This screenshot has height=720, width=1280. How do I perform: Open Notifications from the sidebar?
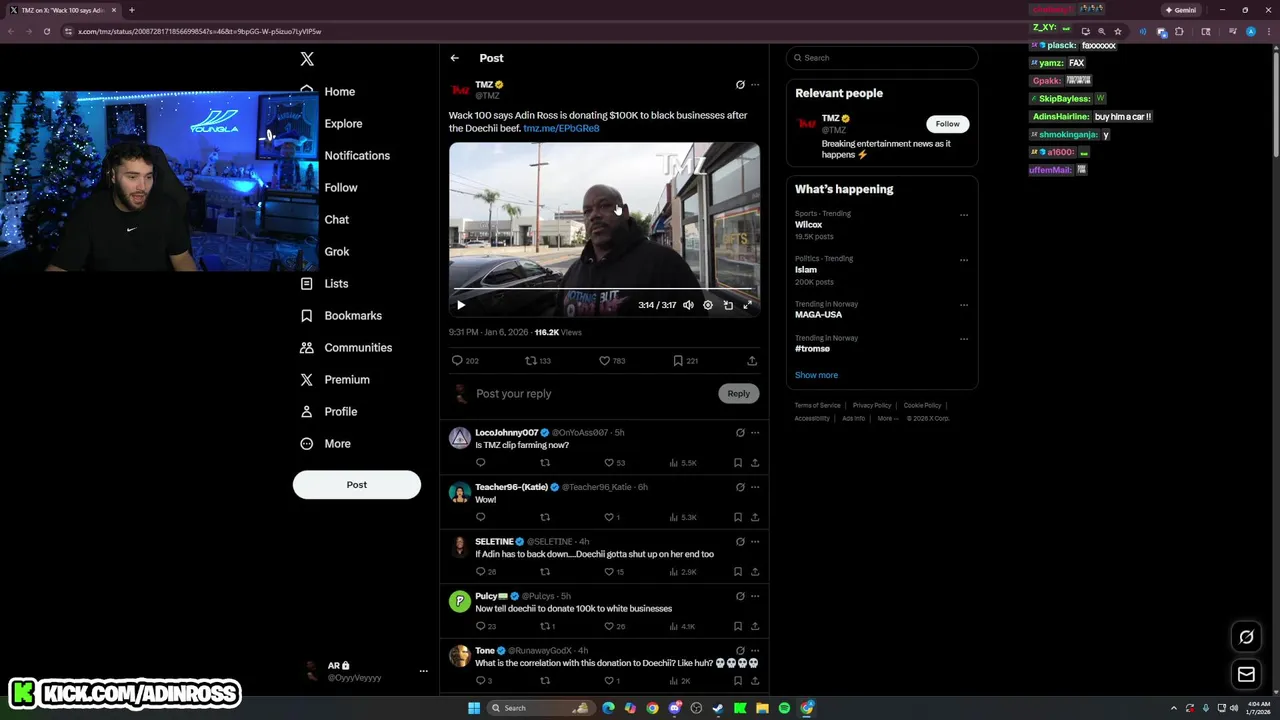pos(357,155)
